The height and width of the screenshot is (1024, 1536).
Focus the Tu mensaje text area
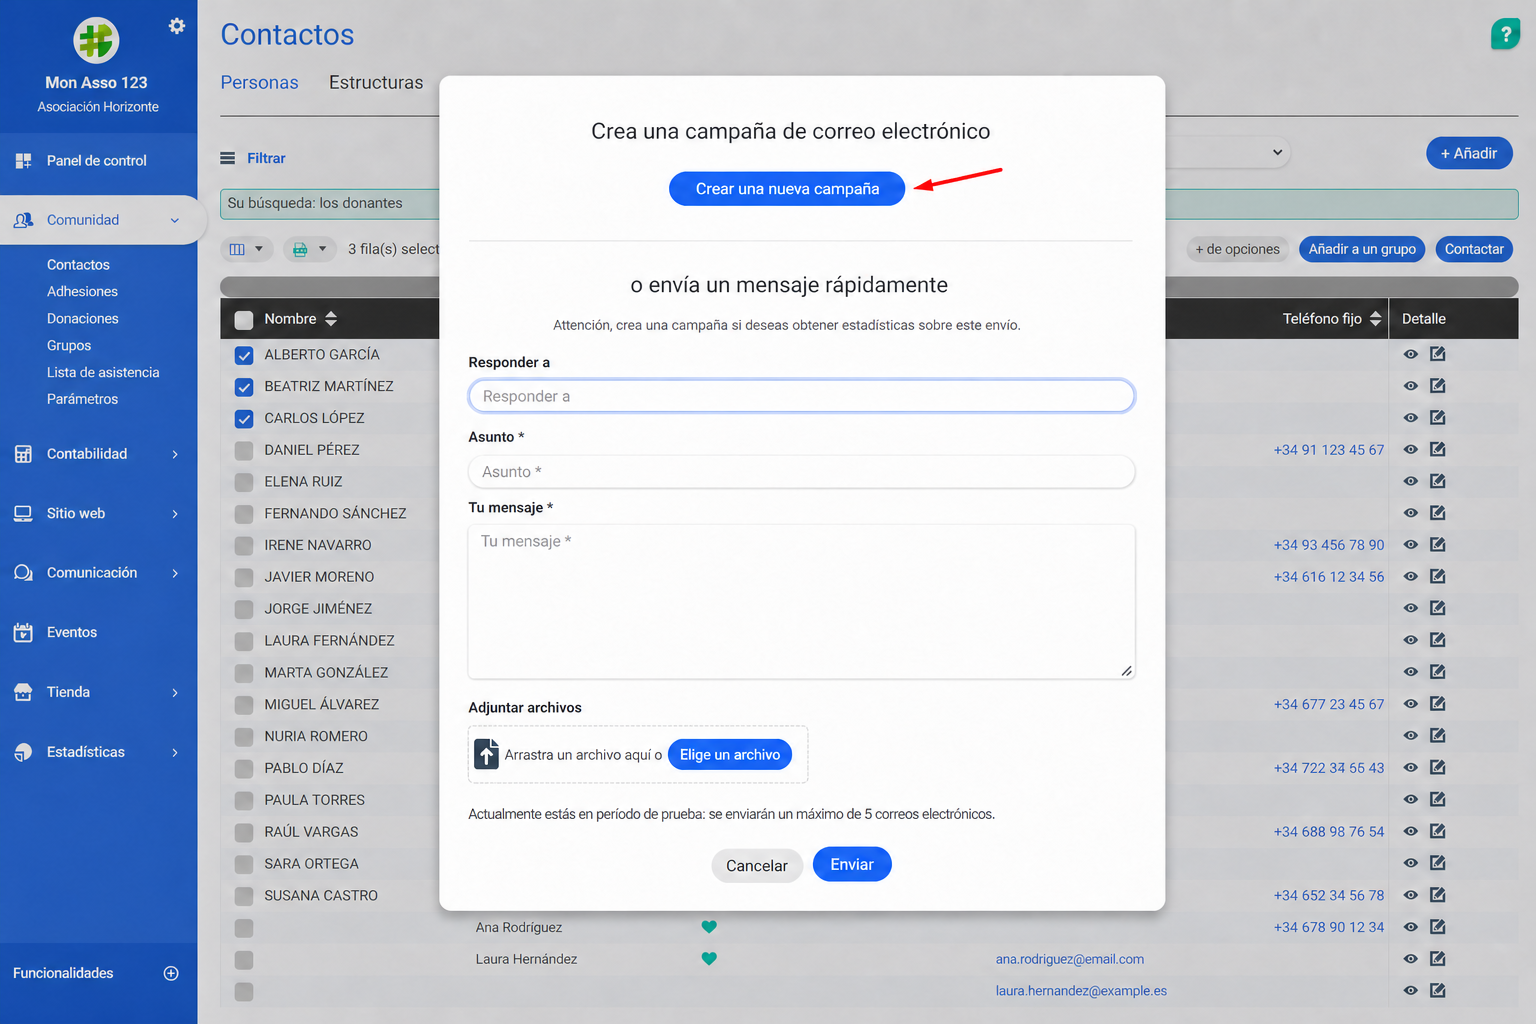[x=801, y=602]
